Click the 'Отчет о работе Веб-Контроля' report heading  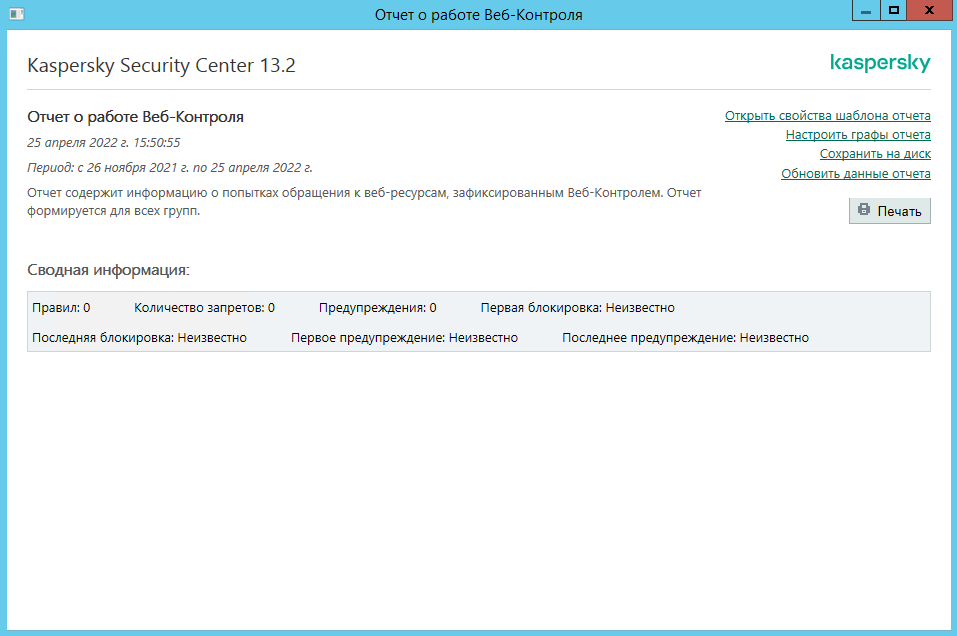click(x=135, y=117)
